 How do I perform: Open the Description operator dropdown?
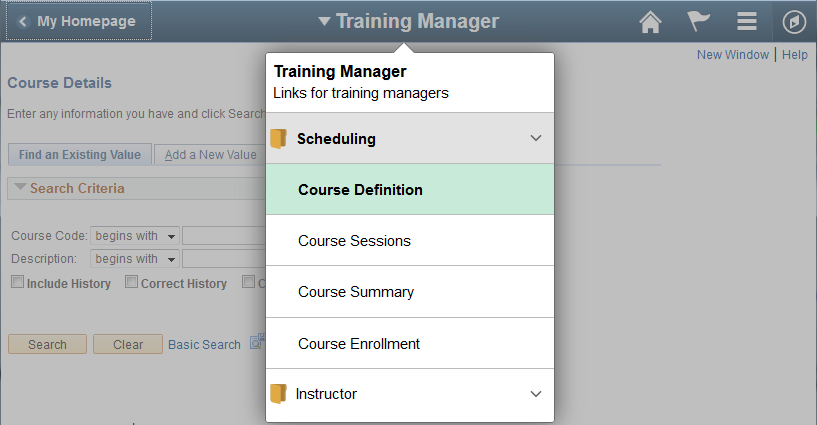click(x=135, y=259)
